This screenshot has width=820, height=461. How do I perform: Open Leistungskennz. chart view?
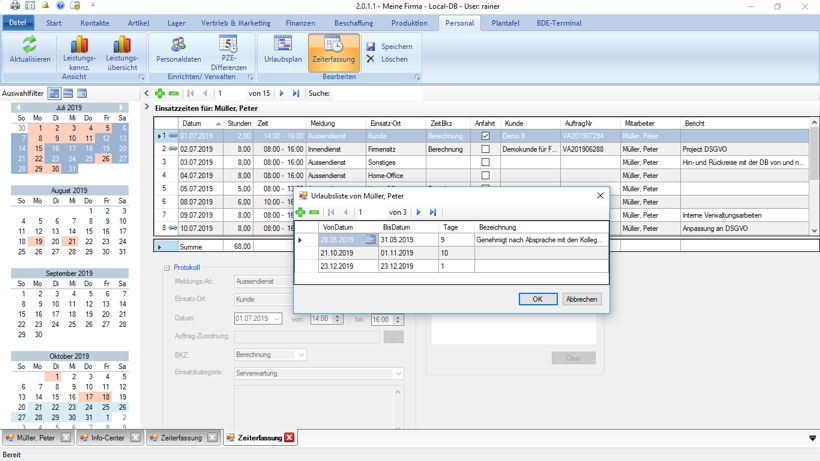coord(79,53)
